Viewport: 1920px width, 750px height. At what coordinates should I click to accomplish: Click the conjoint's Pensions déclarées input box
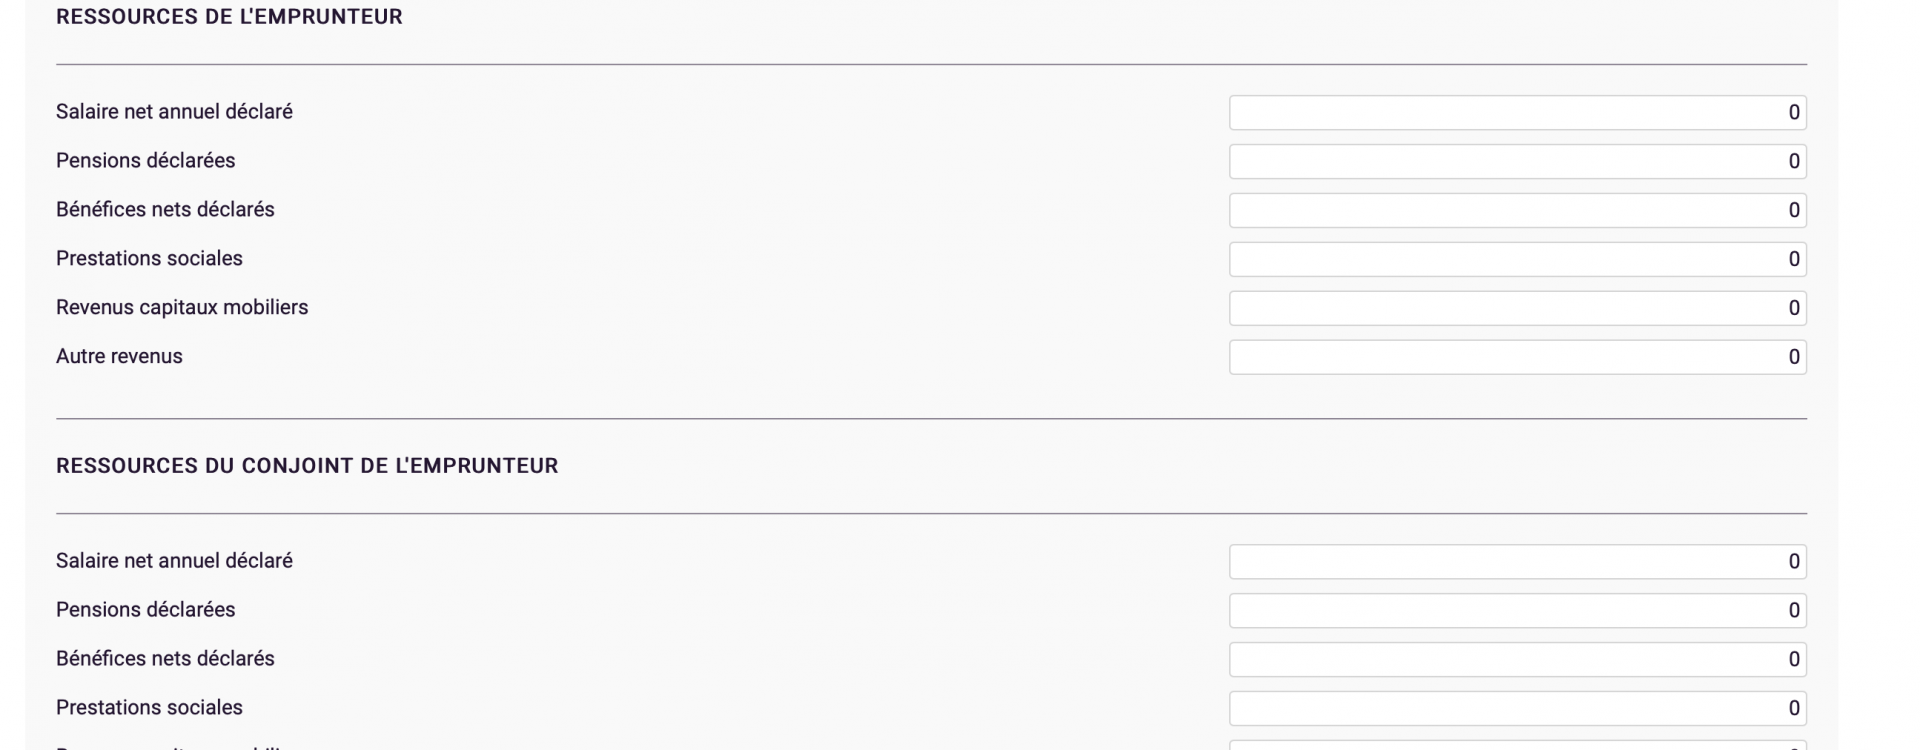tap(1517, 611)
